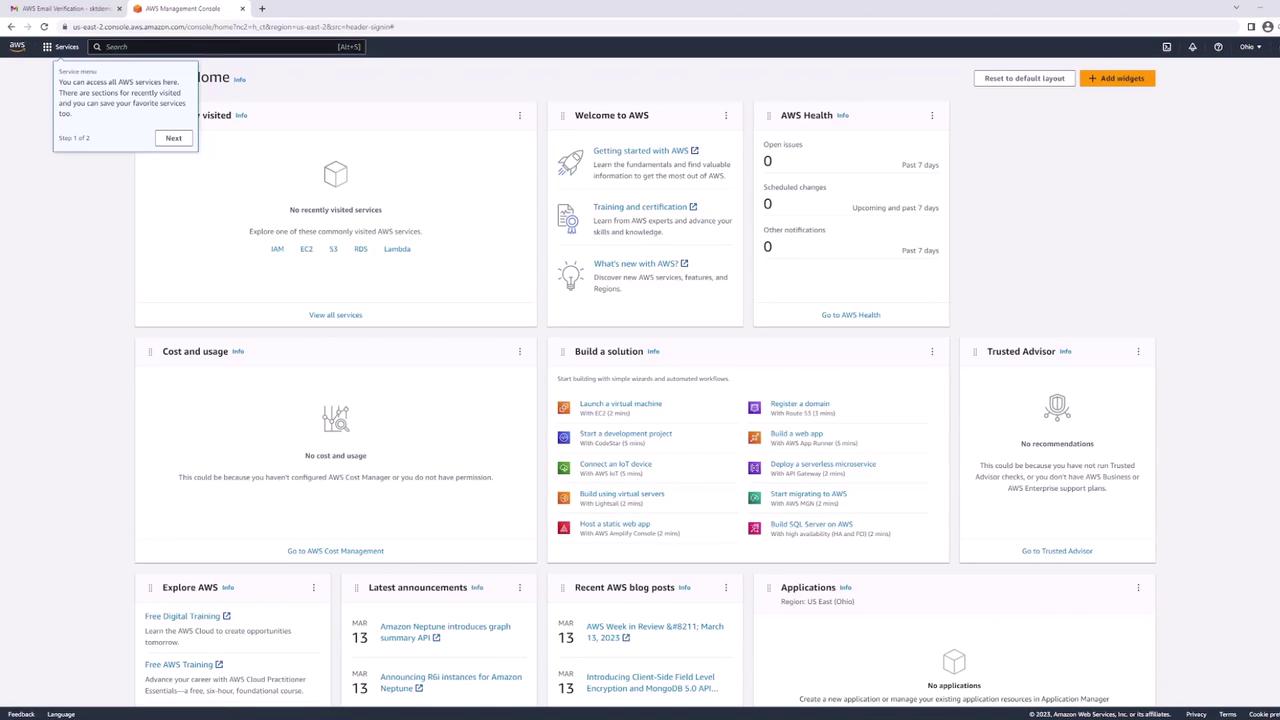Open the Services grid menu

[x=47, y=47]
